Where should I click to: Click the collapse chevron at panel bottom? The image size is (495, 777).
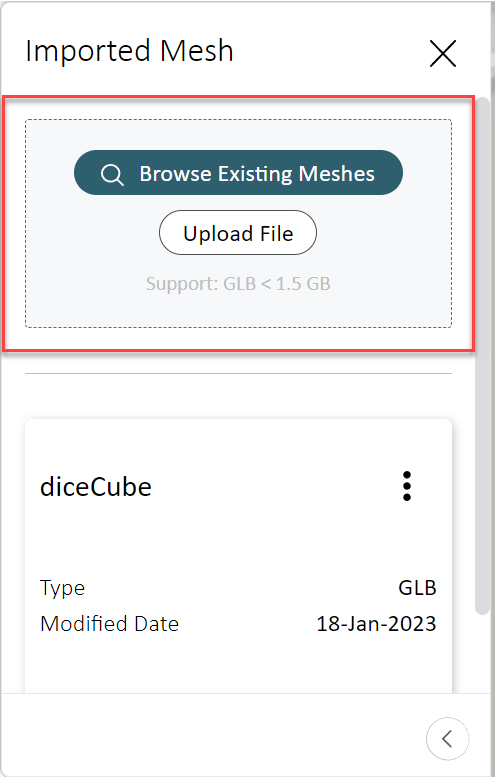coord(447,739)
